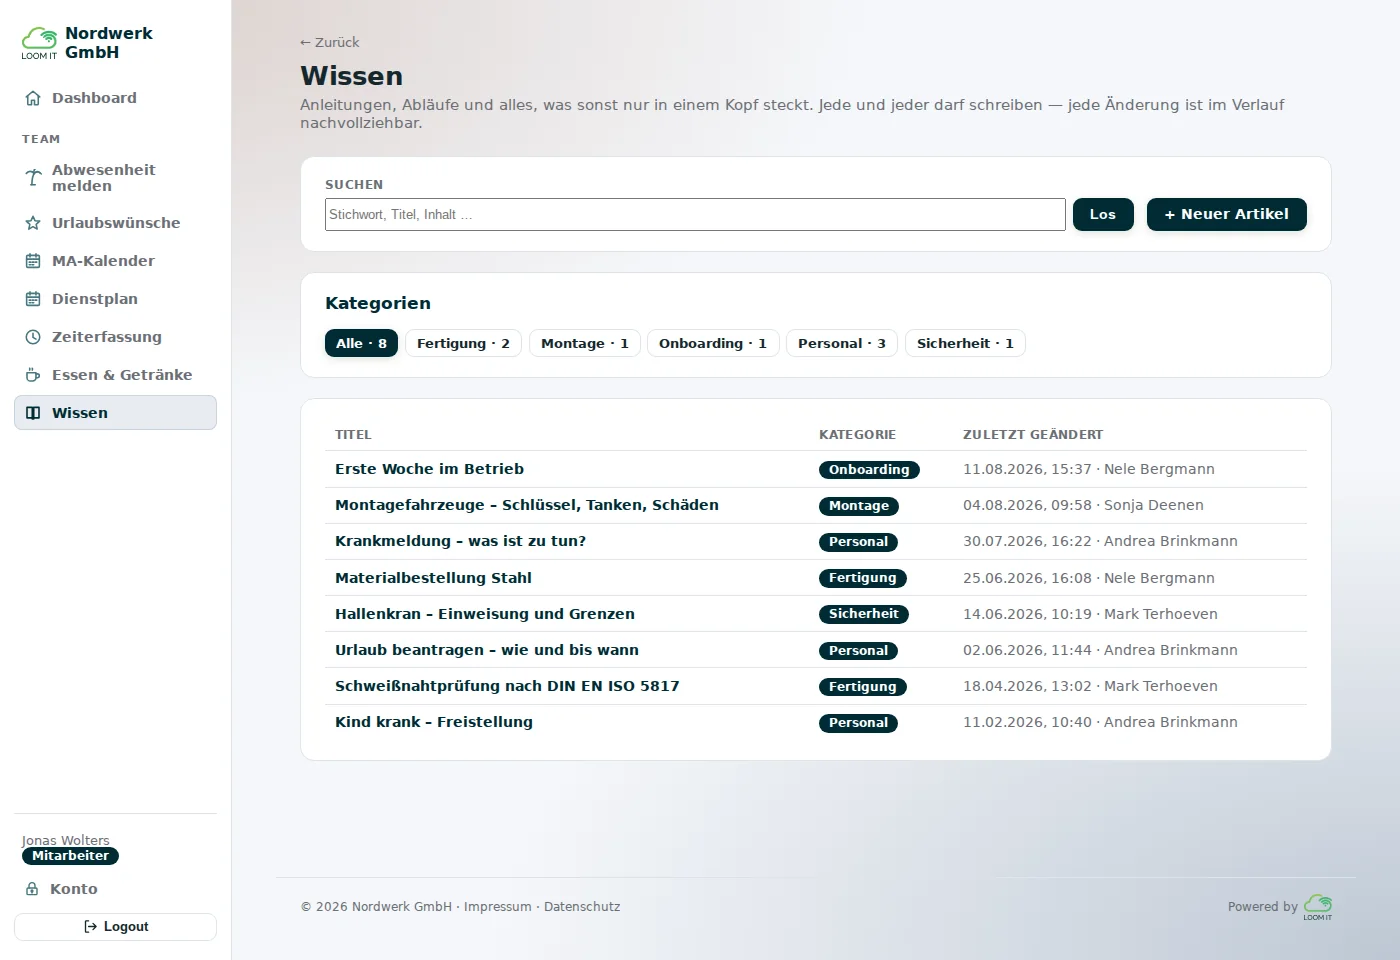Image resolution: width=1400 pixels, height=960 pixels.
Task: Filter by Fertigung · 2 category
Action: 463,343
